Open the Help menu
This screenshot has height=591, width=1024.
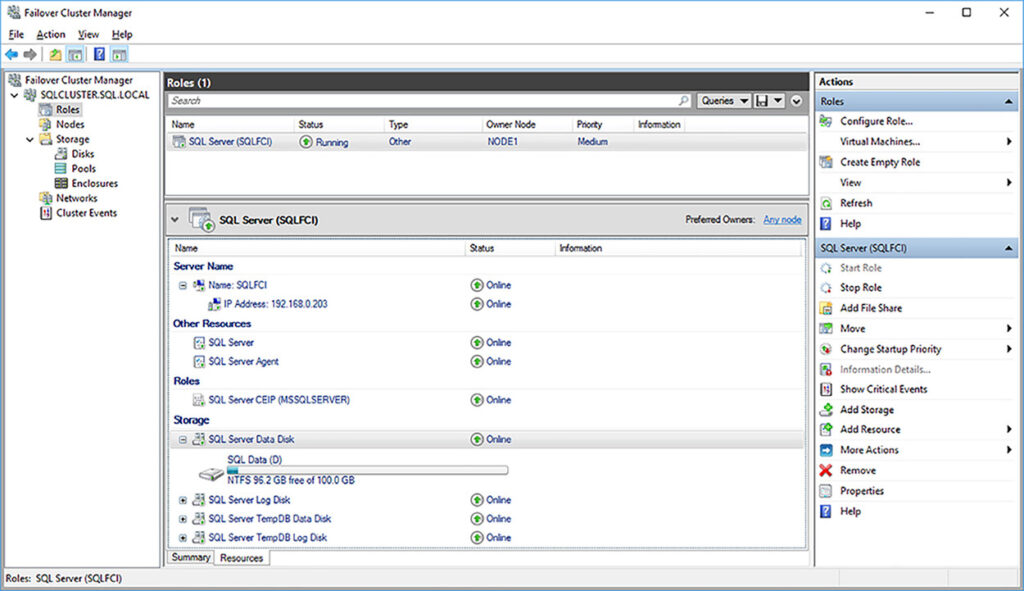coord(121,35)
